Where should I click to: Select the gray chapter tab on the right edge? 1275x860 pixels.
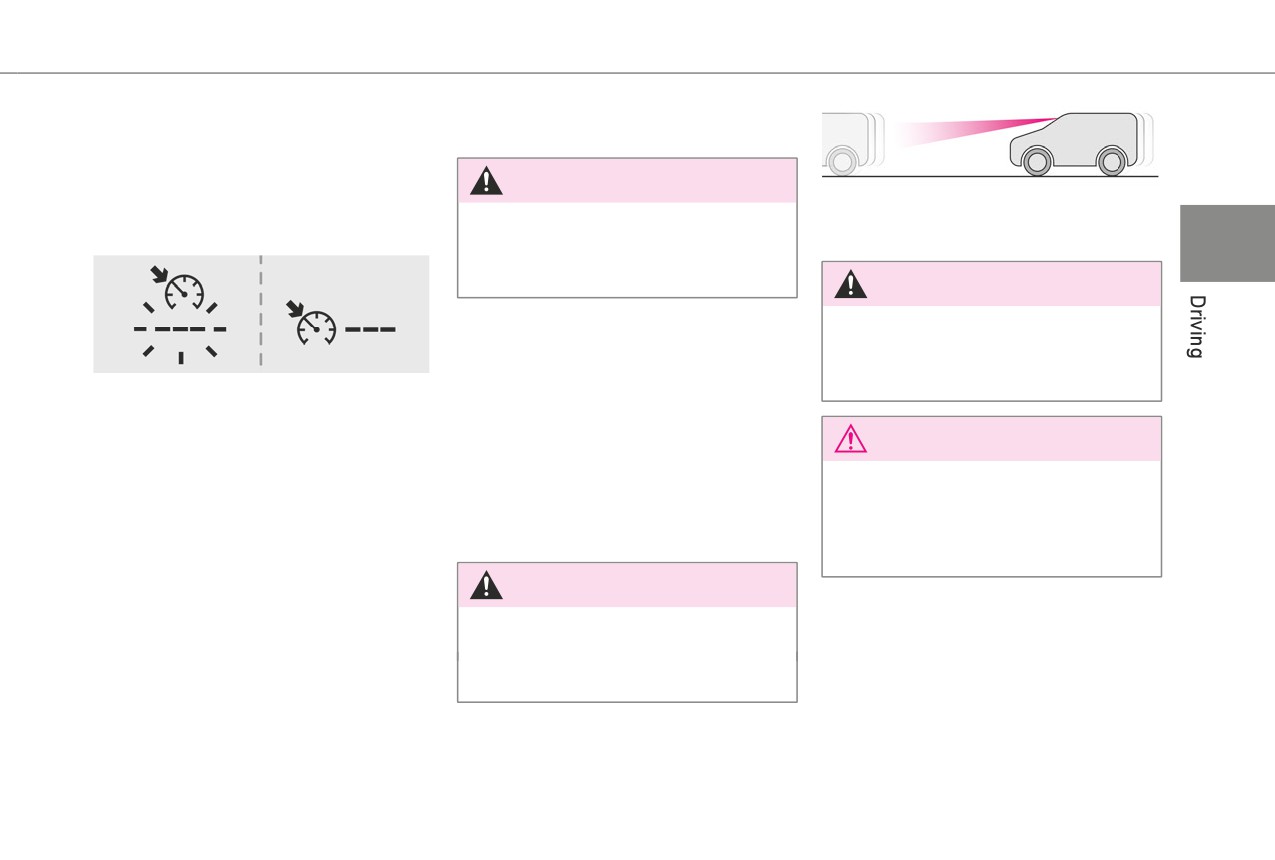pyautogui.click(x=1227, y=243)
